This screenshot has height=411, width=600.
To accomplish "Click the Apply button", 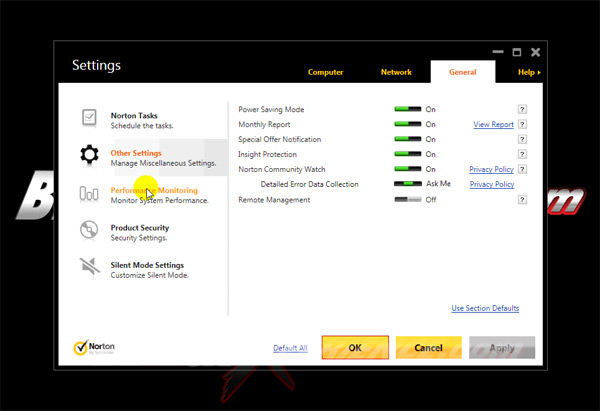I will [502, 347].
